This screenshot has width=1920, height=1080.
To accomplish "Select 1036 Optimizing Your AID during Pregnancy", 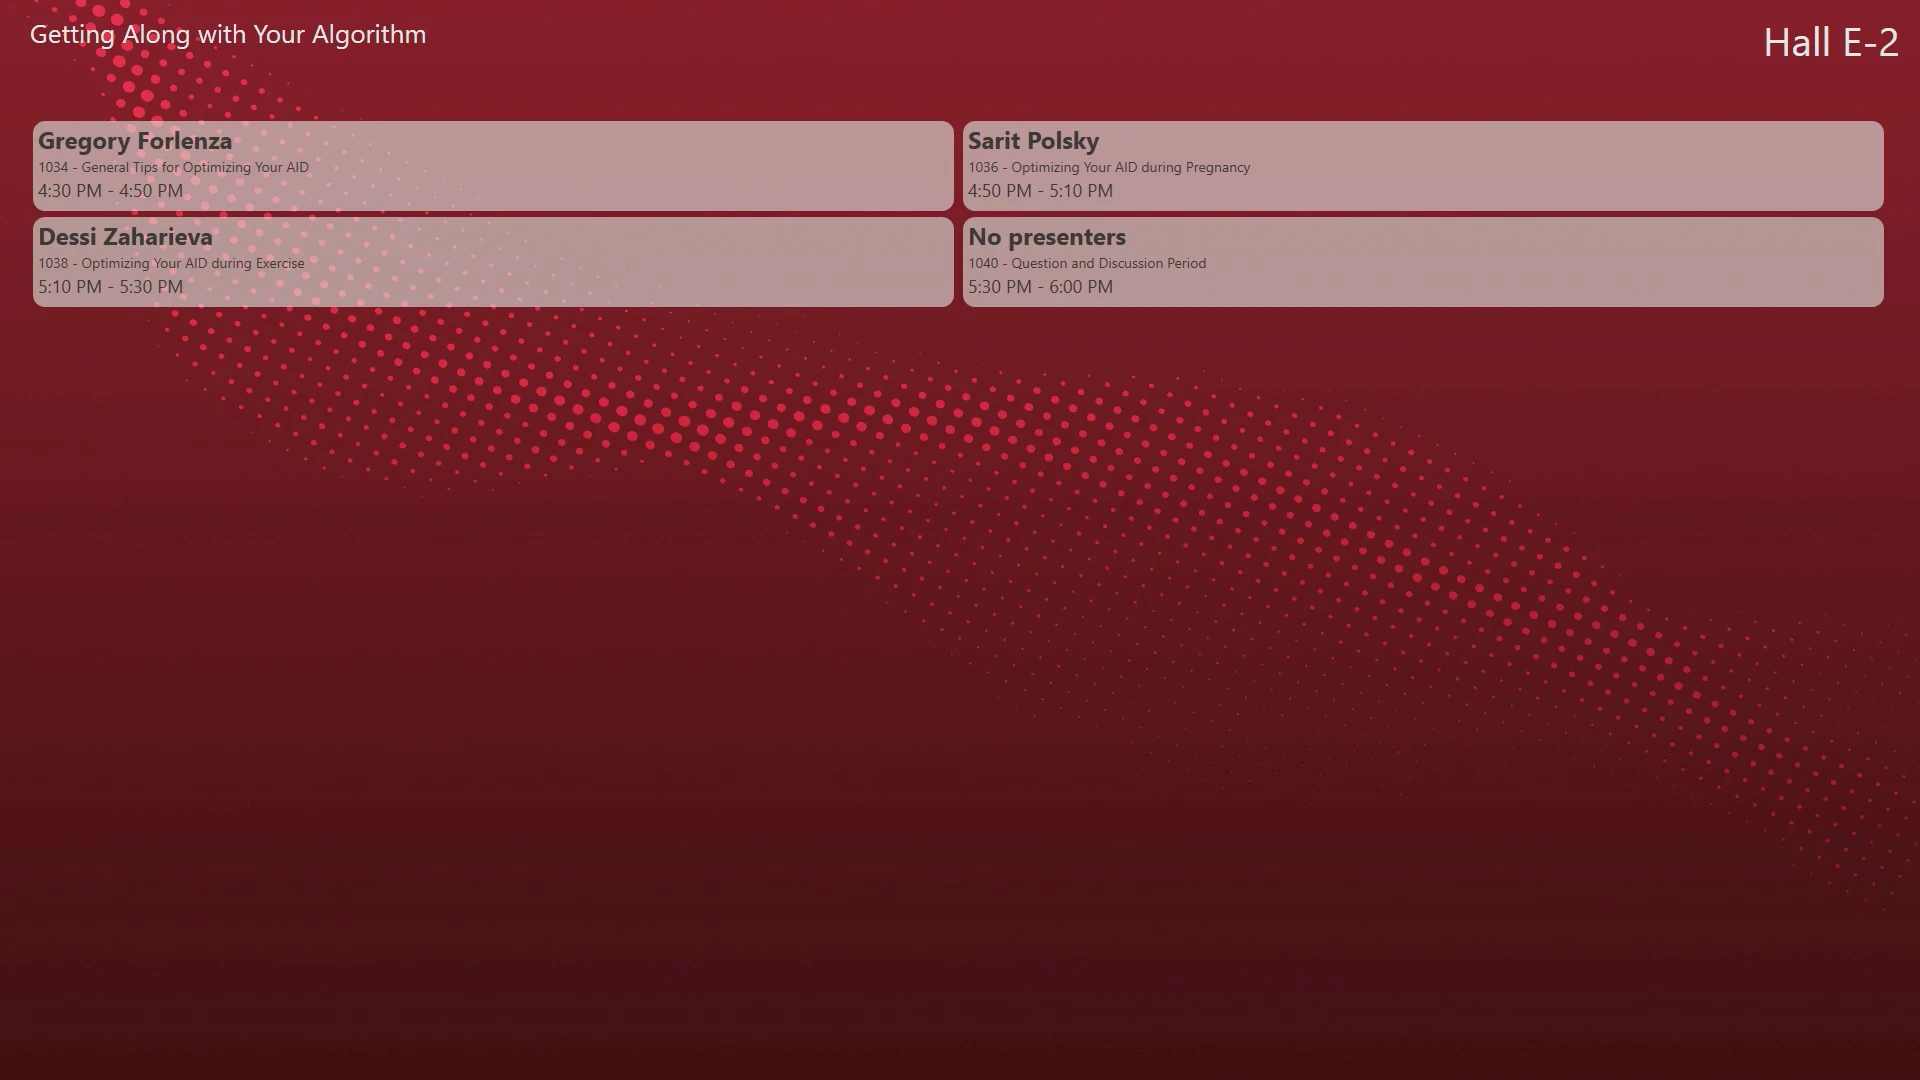I will 1109,167.
